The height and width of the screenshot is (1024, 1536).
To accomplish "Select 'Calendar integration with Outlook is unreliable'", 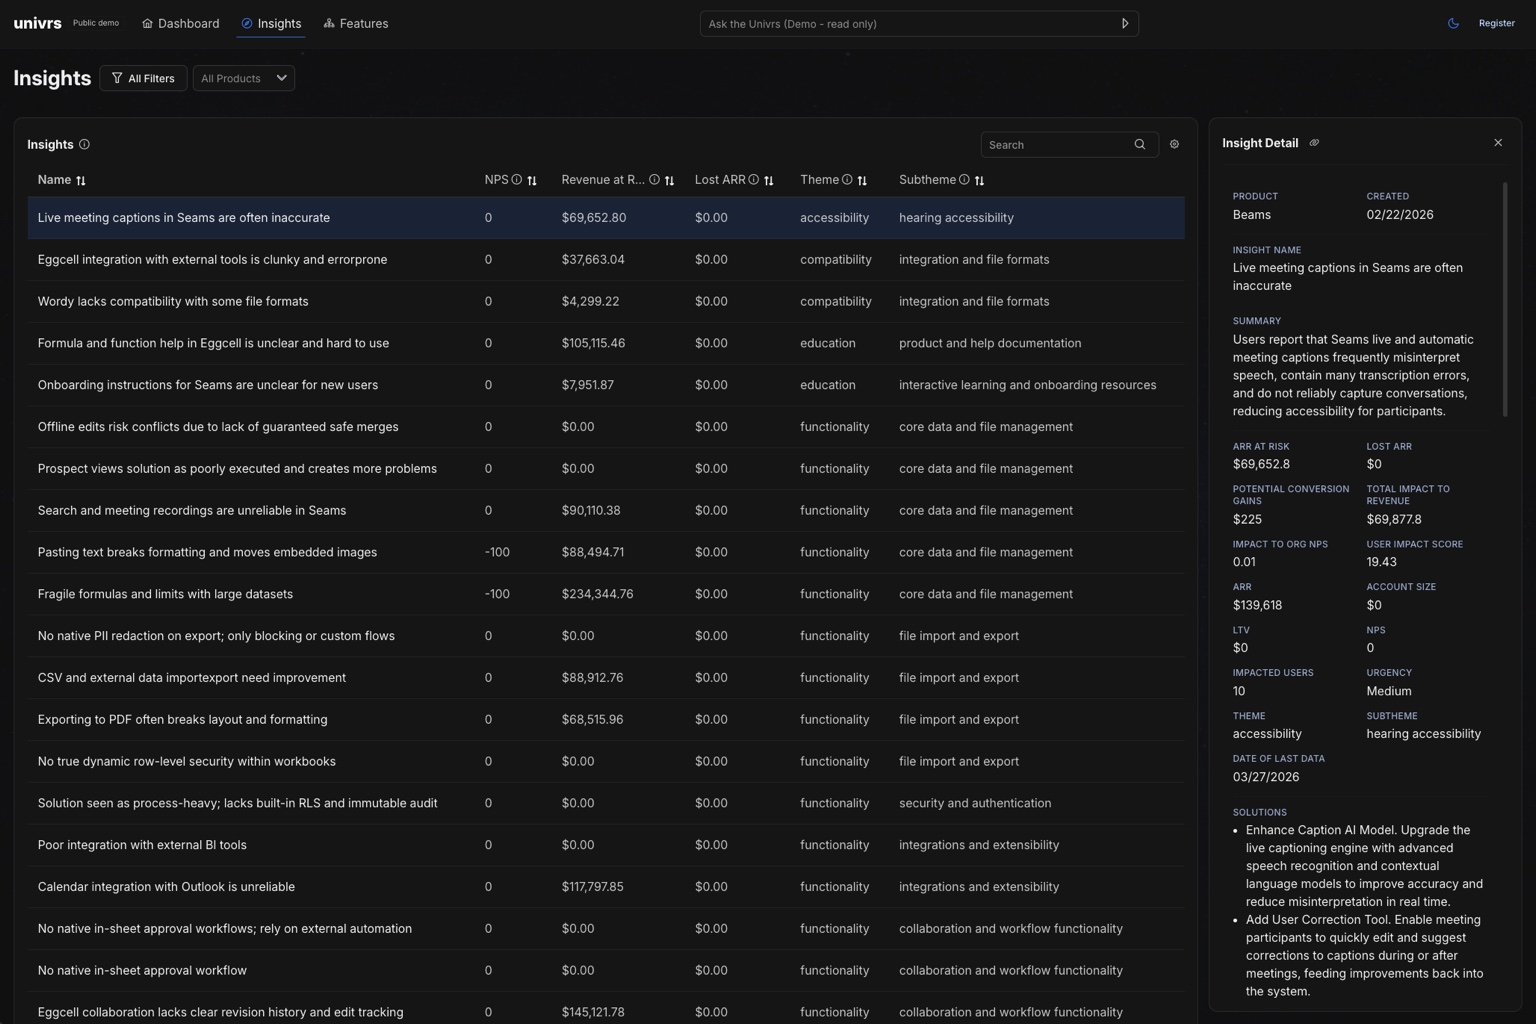I will tap(606, 887).
